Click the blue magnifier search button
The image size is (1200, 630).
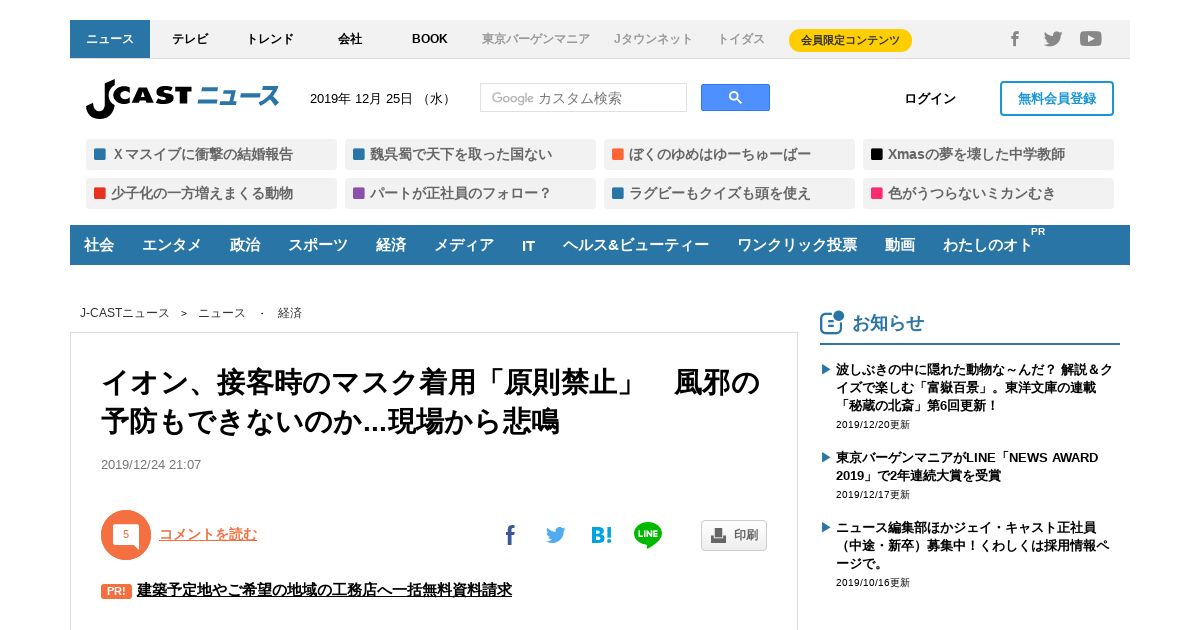click(x=735, y=97)
